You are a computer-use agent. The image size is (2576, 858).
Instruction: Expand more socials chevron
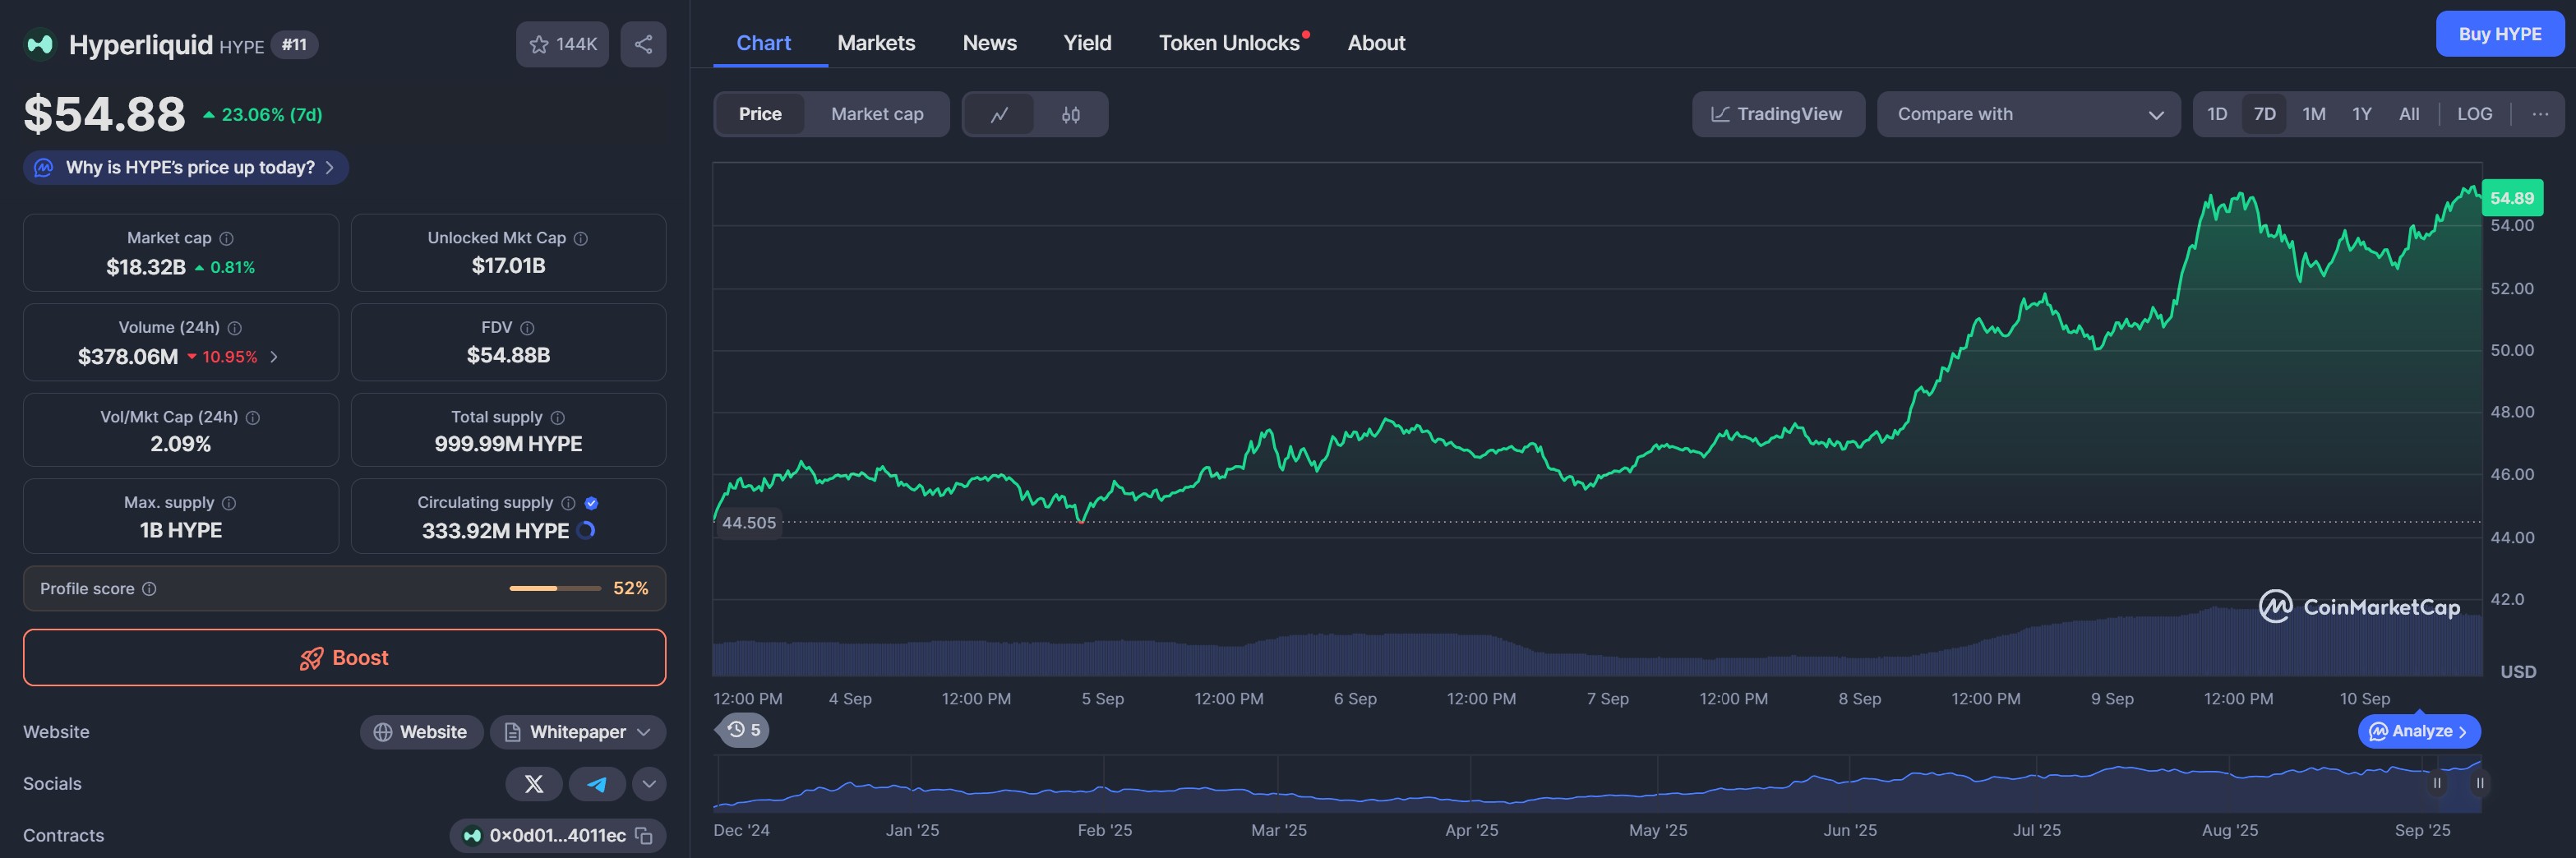tap(649, 784)
